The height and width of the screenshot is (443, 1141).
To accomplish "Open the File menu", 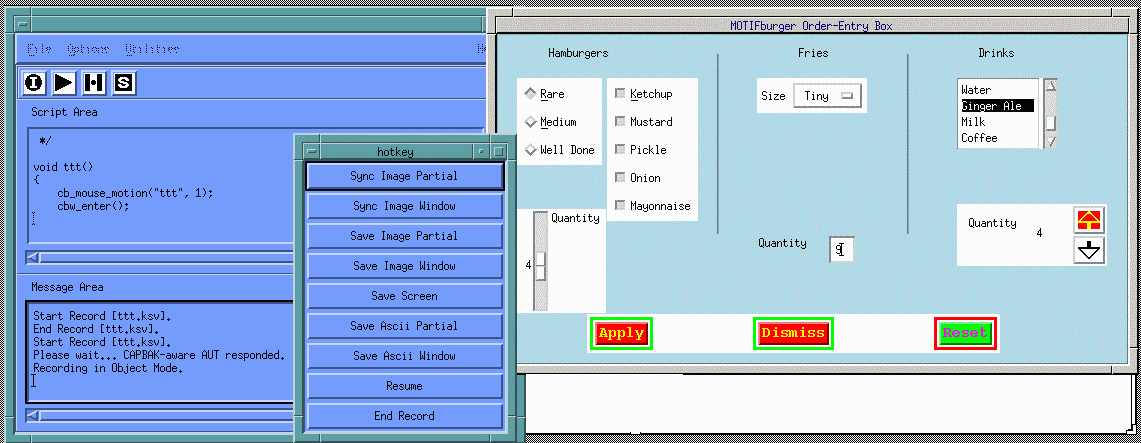I will pos(40,49).
